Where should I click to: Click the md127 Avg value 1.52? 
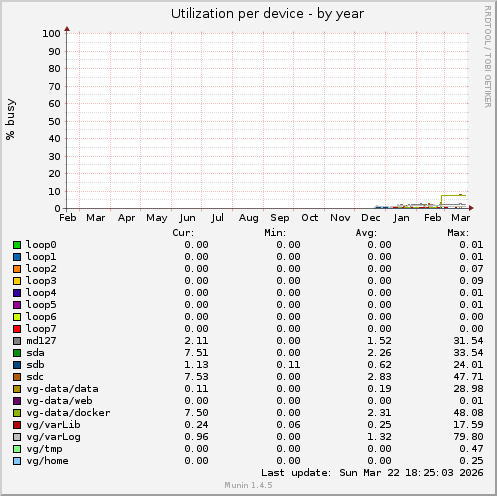coord(379,341)
